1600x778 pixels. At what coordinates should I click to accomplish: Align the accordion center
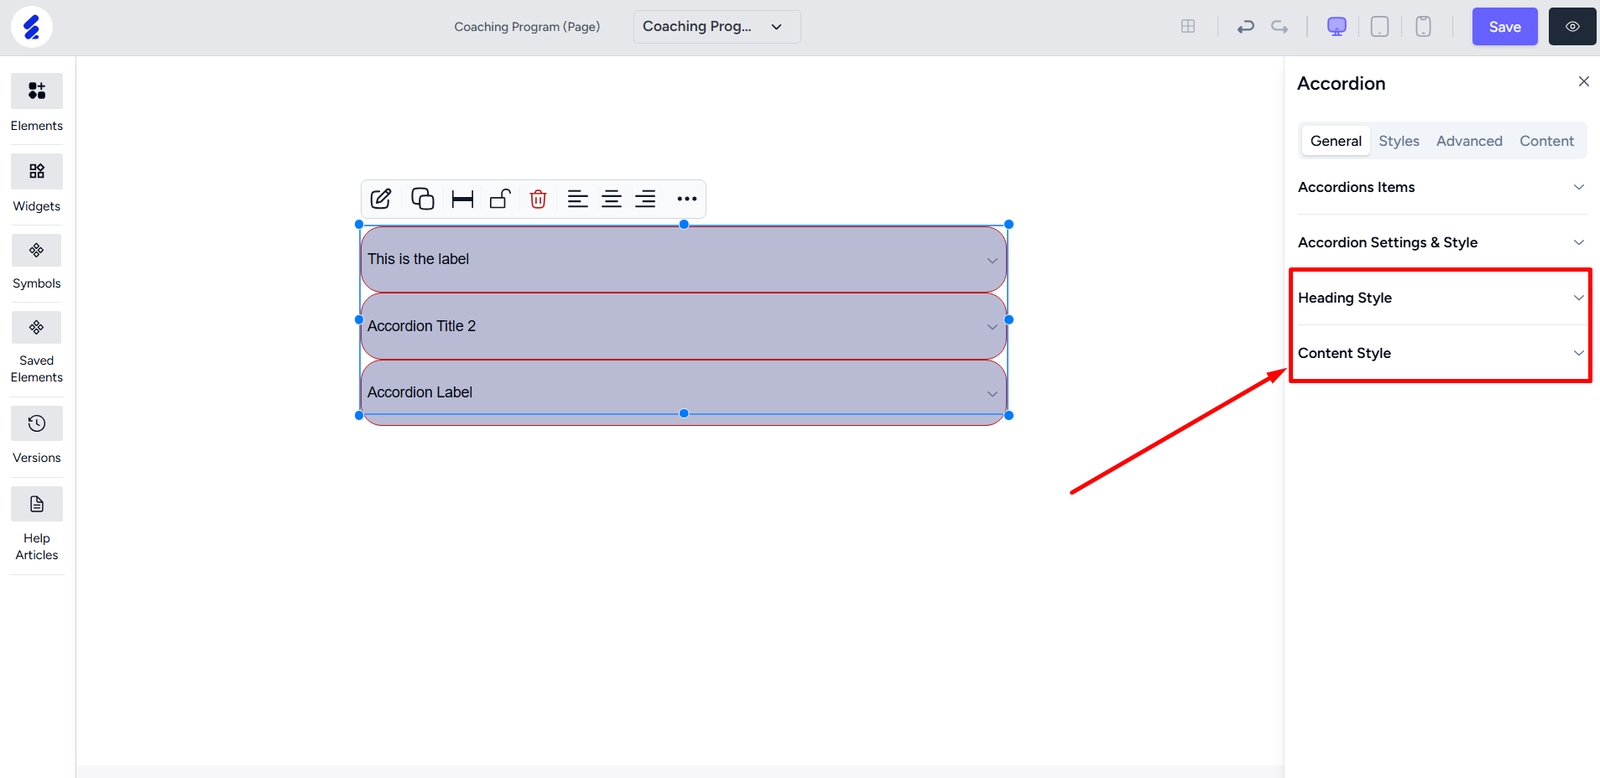(x=611, y=199)
